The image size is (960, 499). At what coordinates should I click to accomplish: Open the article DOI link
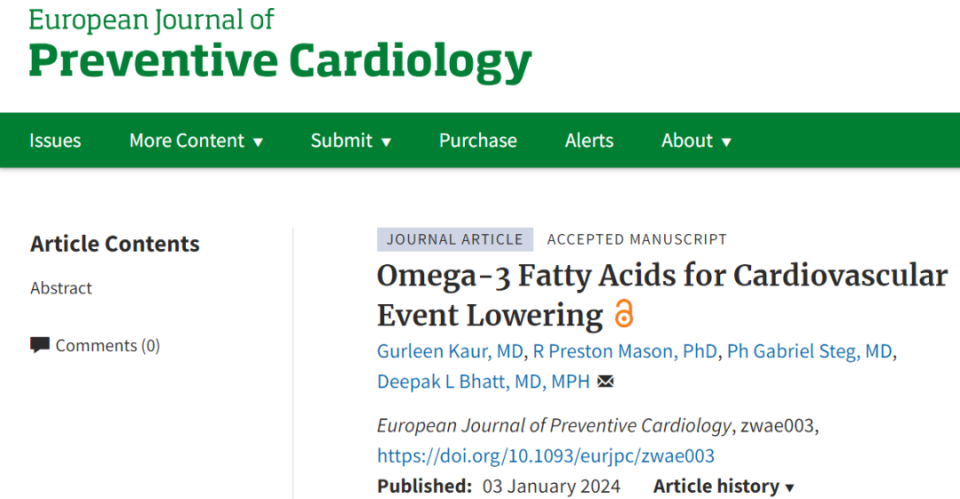click(546, 456)
